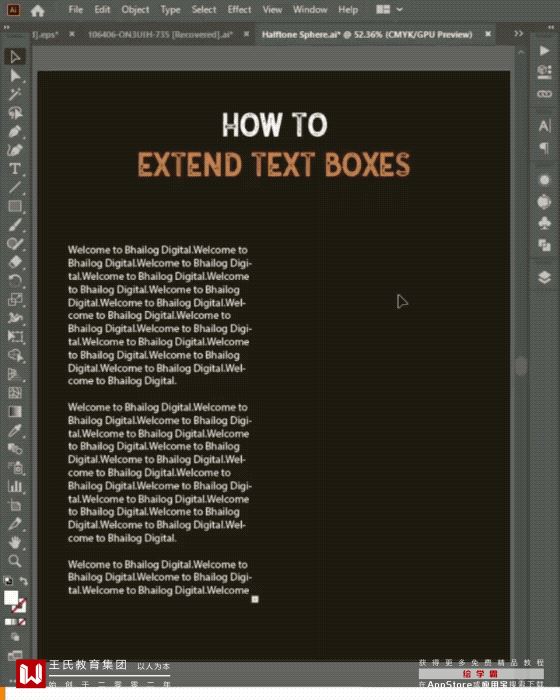Set color mode button below swatches
This screenshot has width=560, height=700.
[x=8, y=622]
